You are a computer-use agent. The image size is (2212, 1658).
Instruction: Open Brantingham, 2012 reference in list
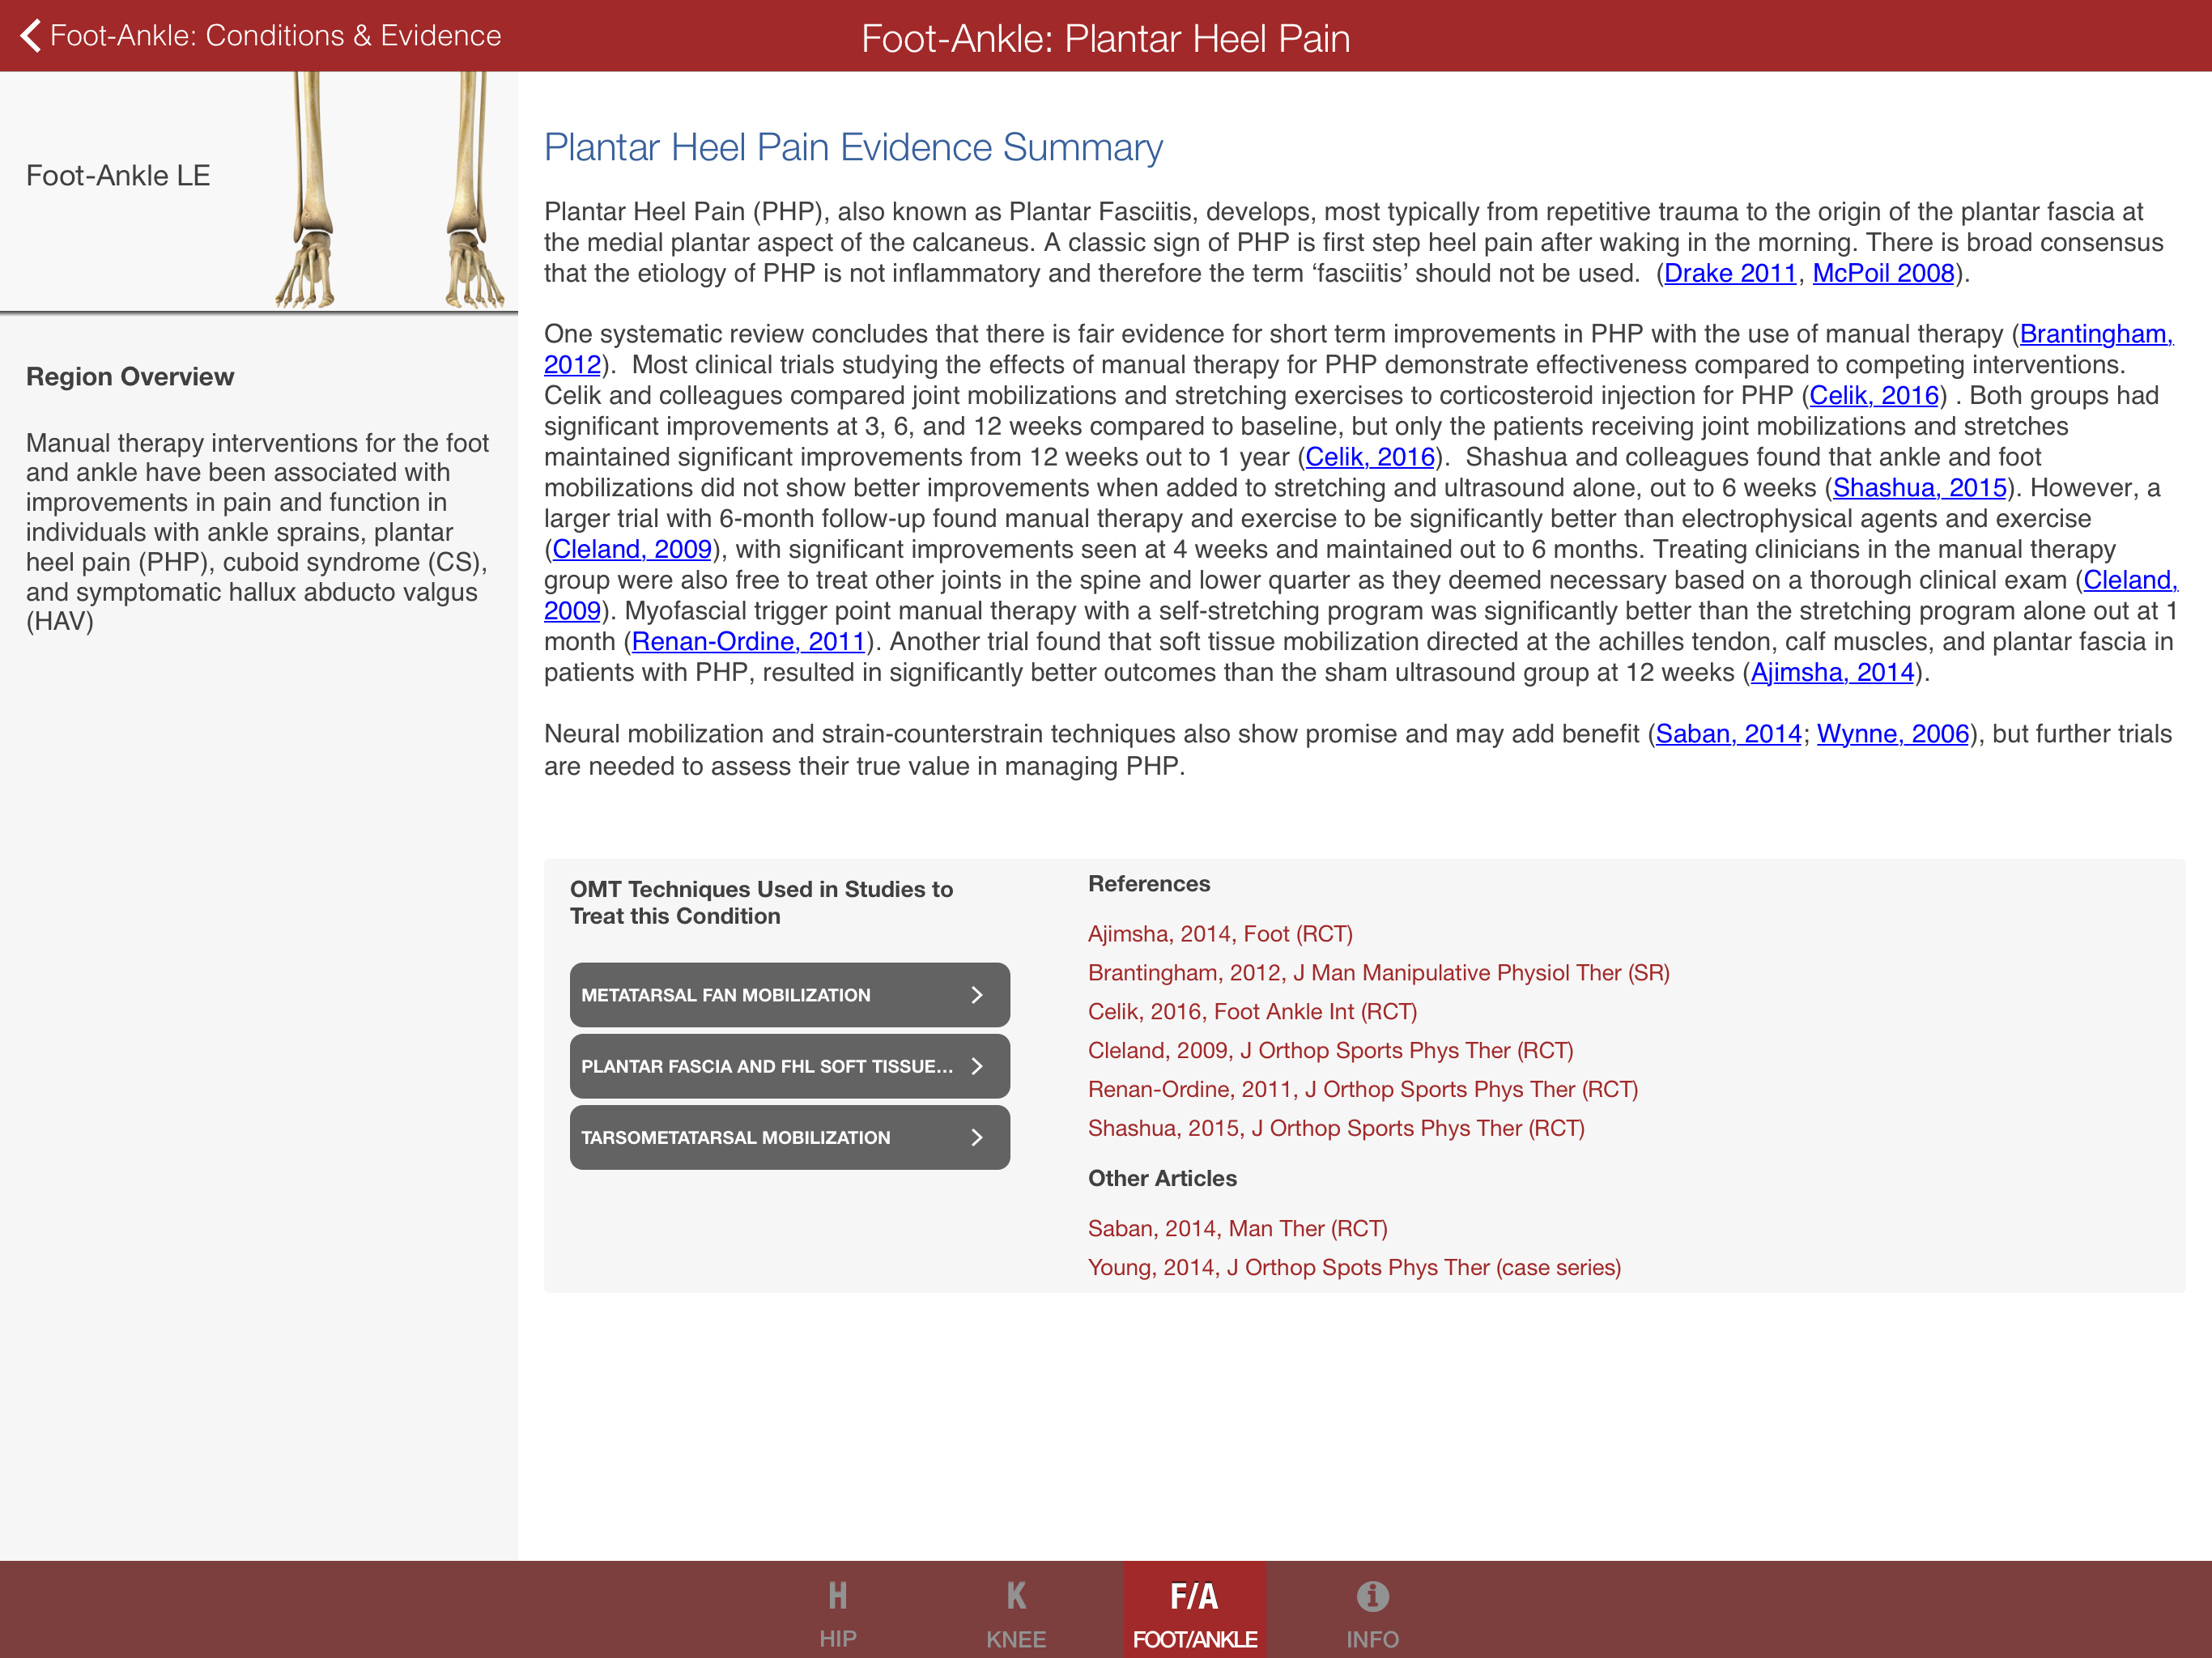[1378, 972]
